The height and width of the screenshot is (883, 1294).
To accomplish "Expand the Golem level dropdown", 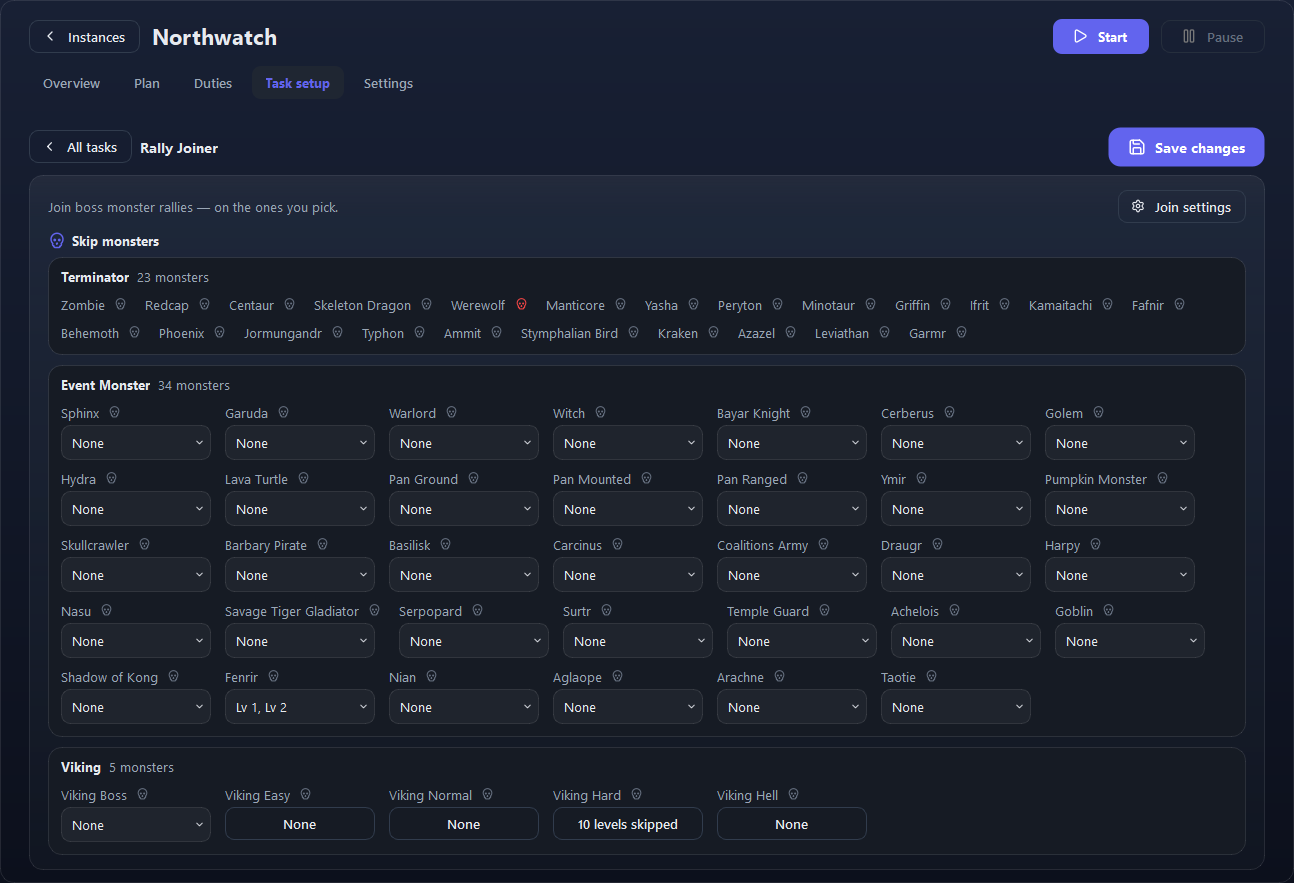I will (1120, 443).
